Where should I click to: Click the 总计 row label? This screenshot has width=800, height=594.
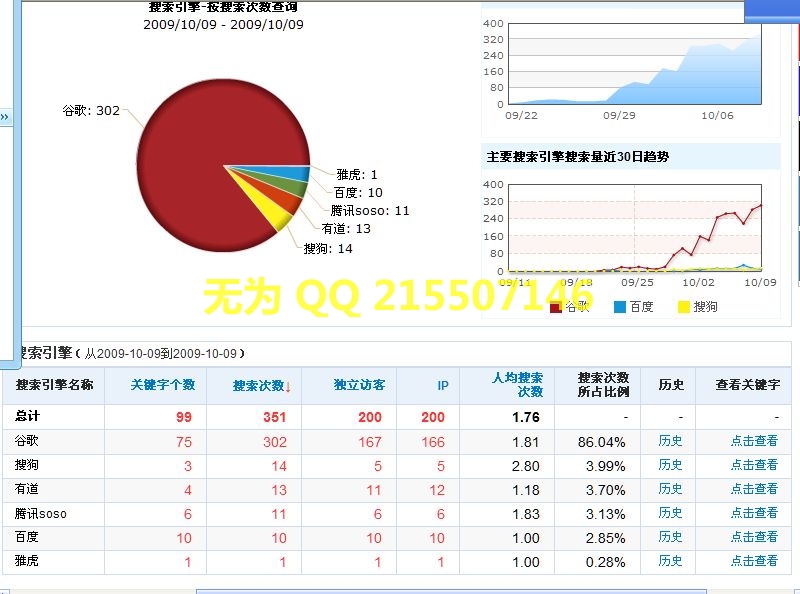click(27, 416)
